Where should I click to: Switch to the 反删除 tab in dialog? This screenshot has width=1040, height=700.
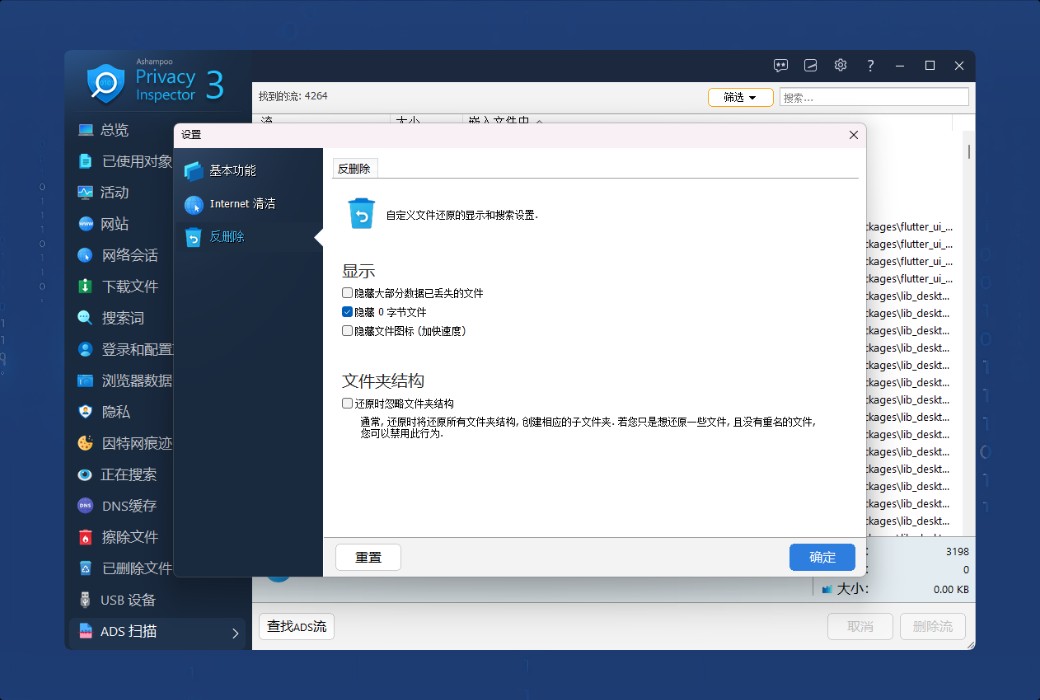pos(354,169)
